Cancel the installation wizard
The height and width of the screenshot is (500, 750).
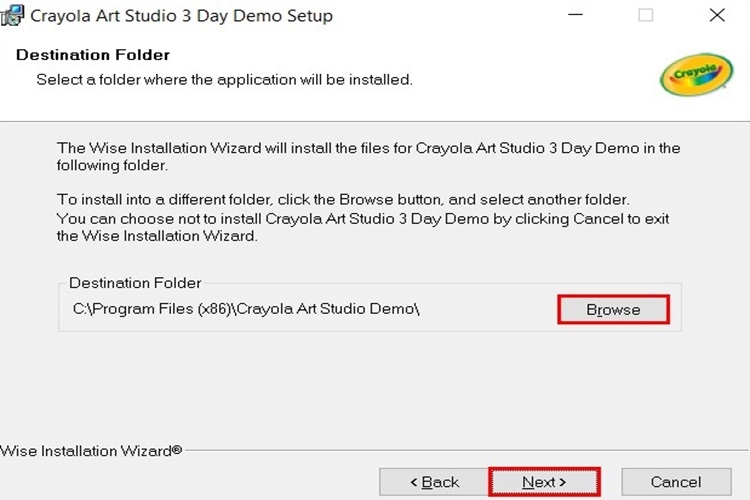(675, 482)
